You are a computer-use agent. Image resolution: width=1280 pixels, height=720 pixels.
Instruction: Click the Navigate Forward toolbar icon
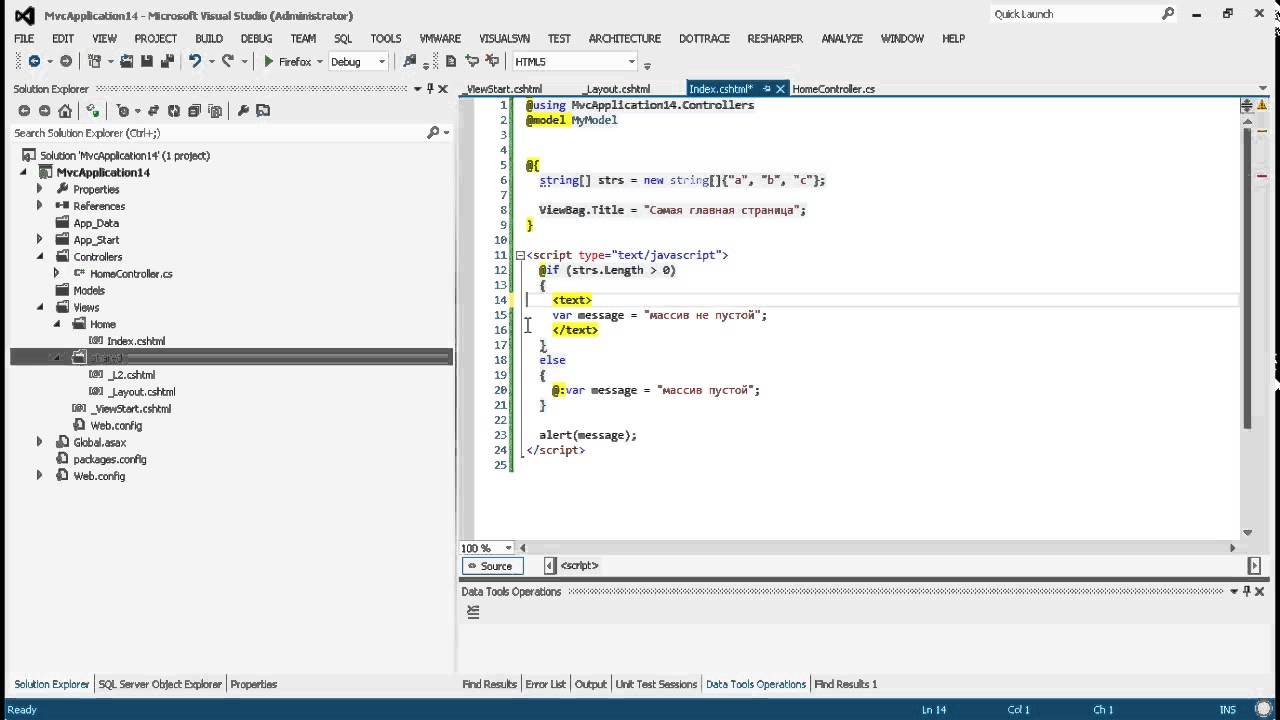tap(66, 61)
